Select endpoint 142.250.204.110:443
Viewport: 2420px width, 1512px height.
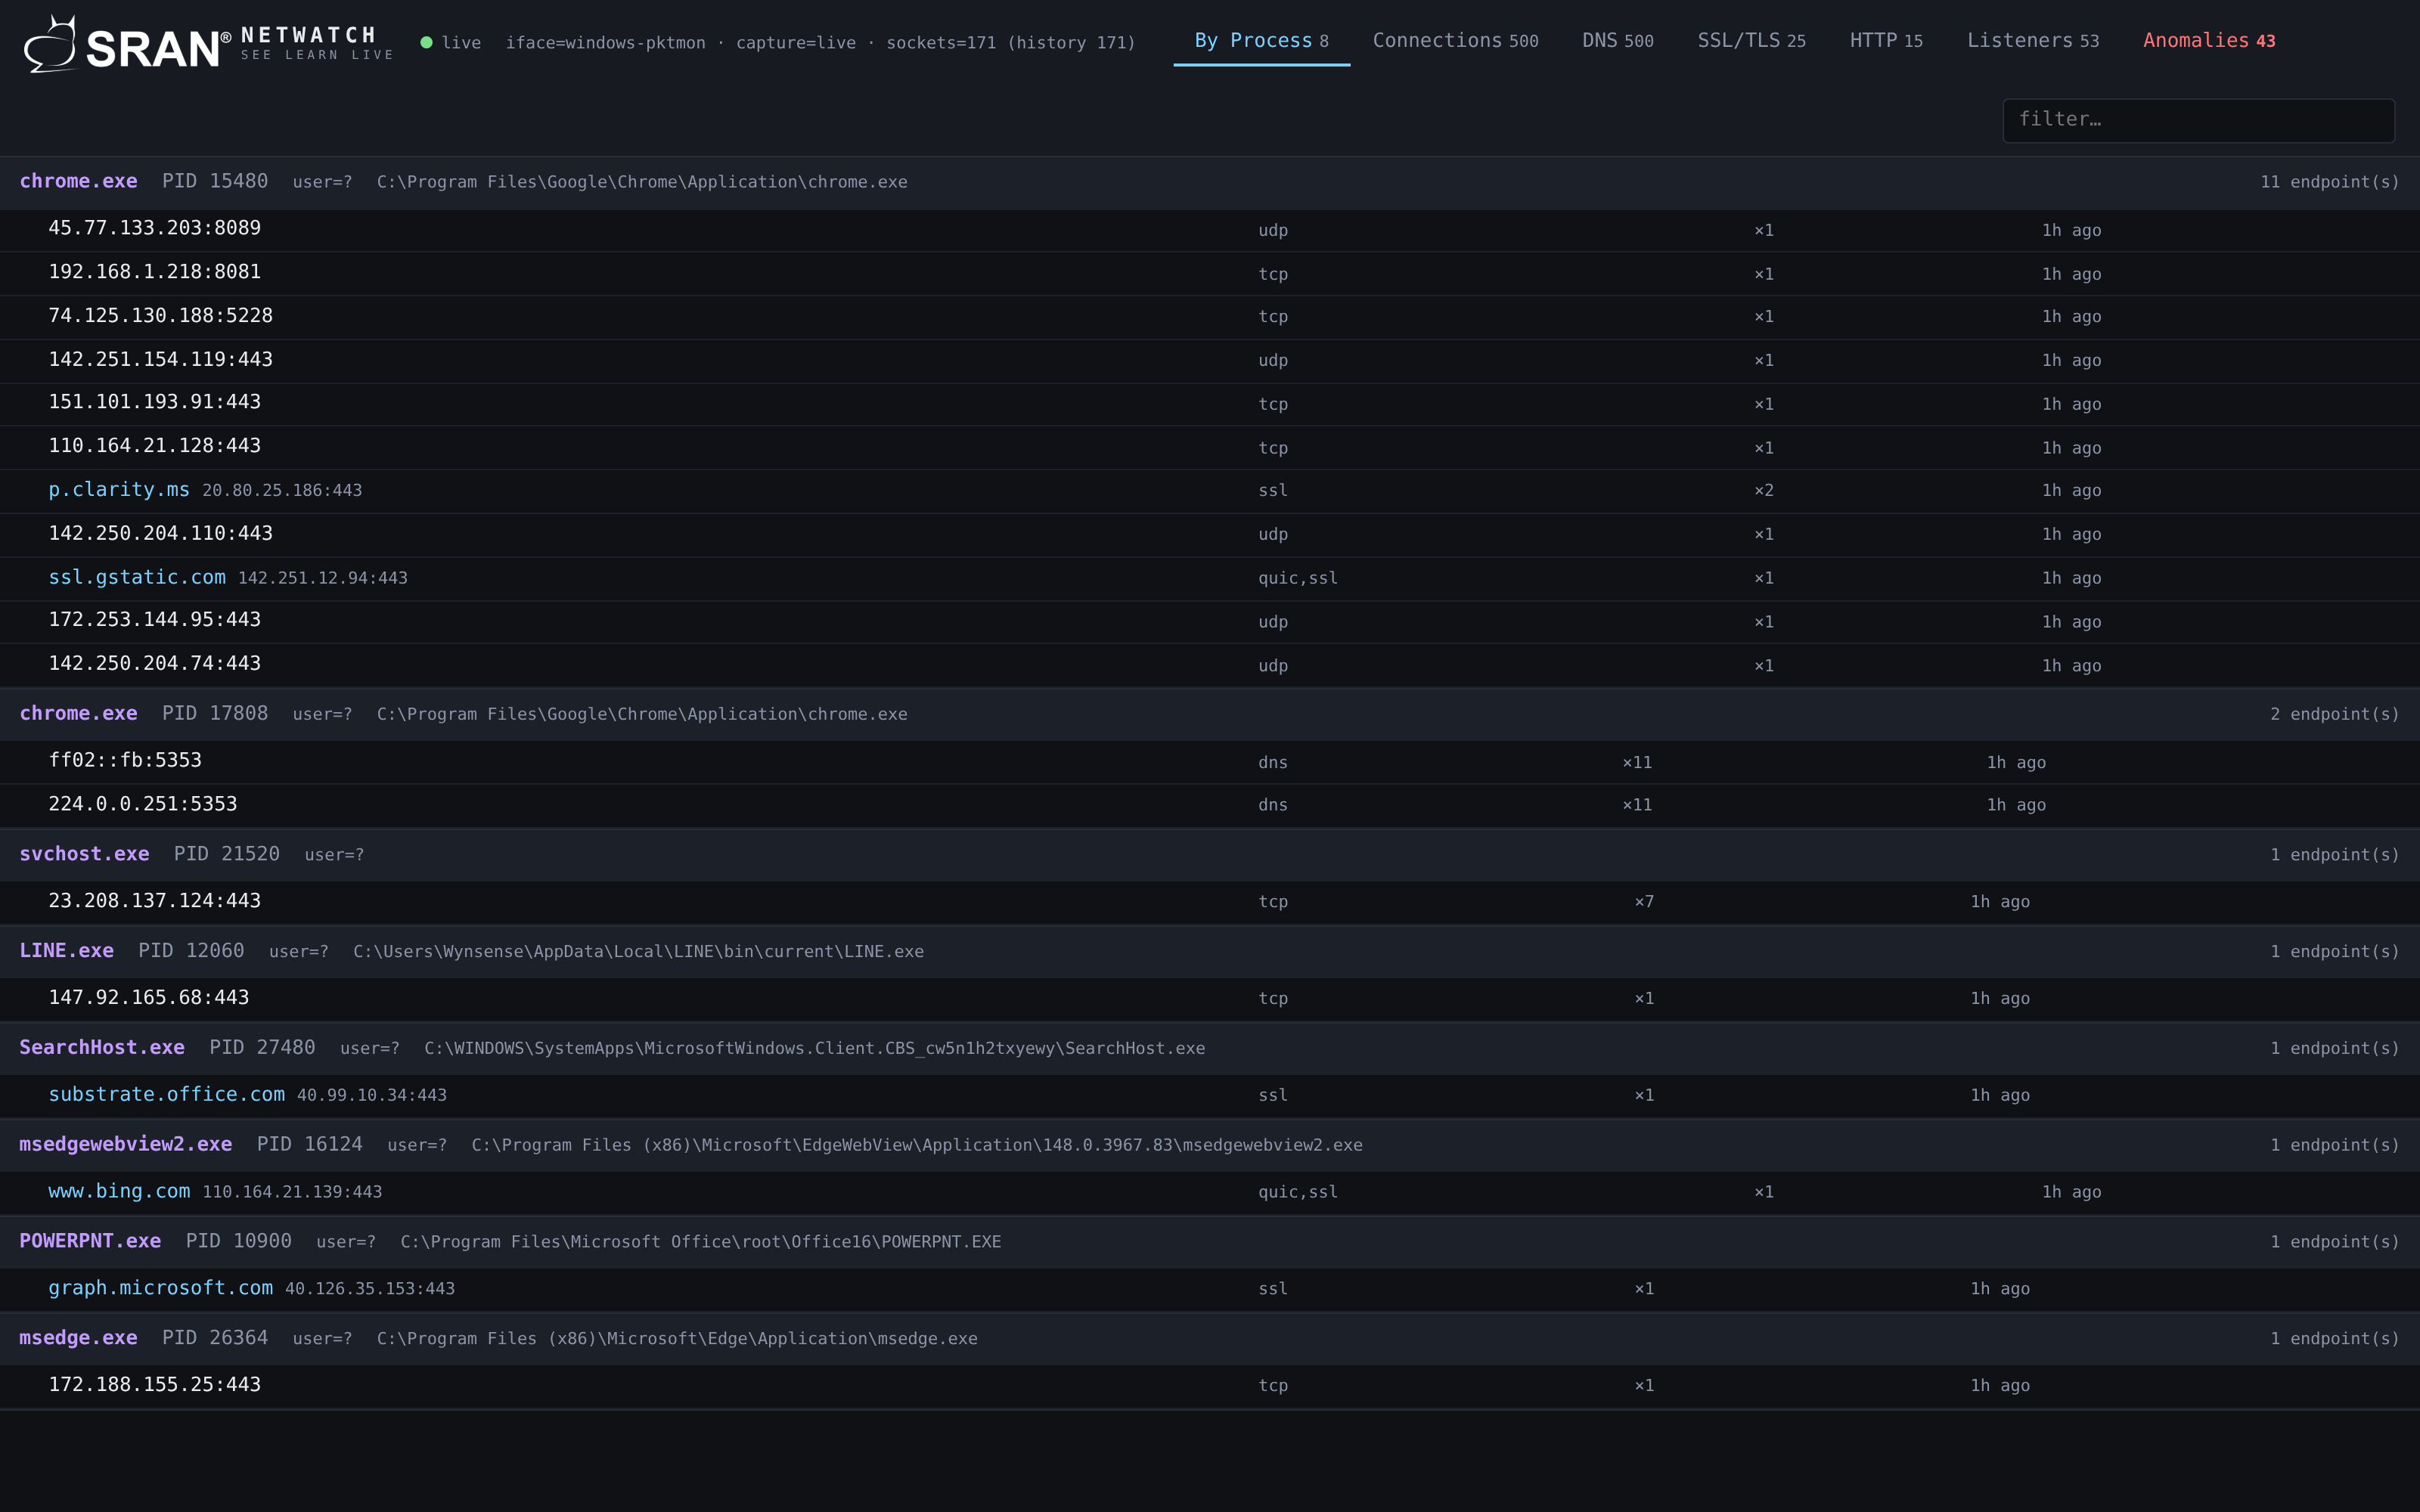click(x=161, y=534)
